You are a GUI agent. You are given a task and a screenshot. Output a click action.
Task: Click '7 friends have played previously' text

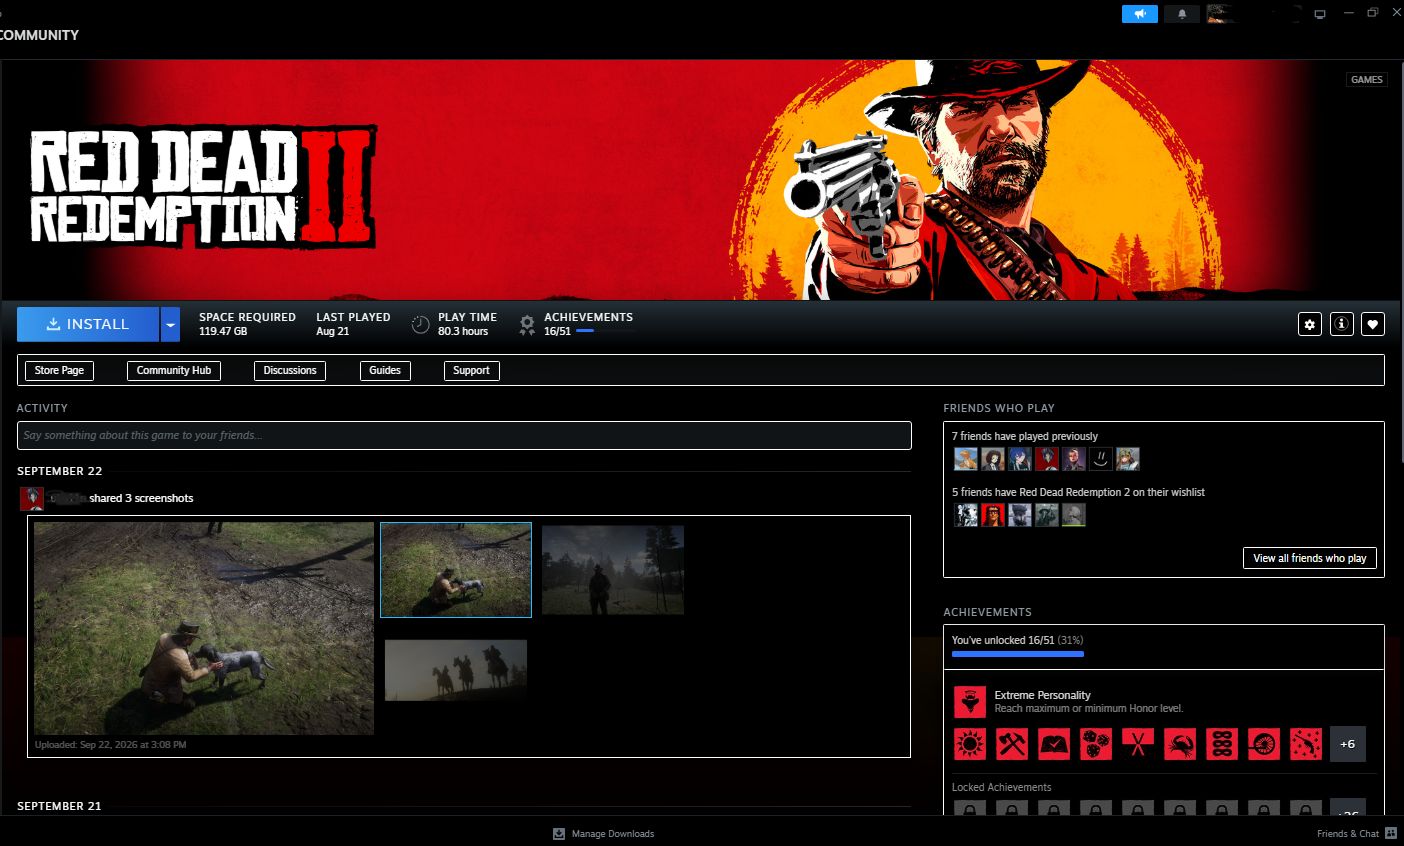tap(1024, 436)
